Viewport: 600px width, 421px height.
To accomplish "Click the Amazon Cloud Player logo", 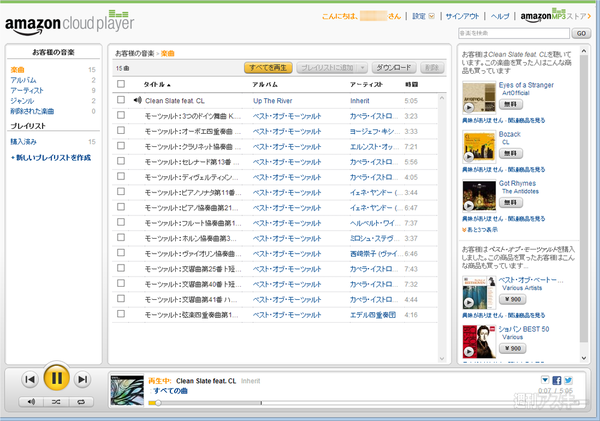I will tap(69, 23).
